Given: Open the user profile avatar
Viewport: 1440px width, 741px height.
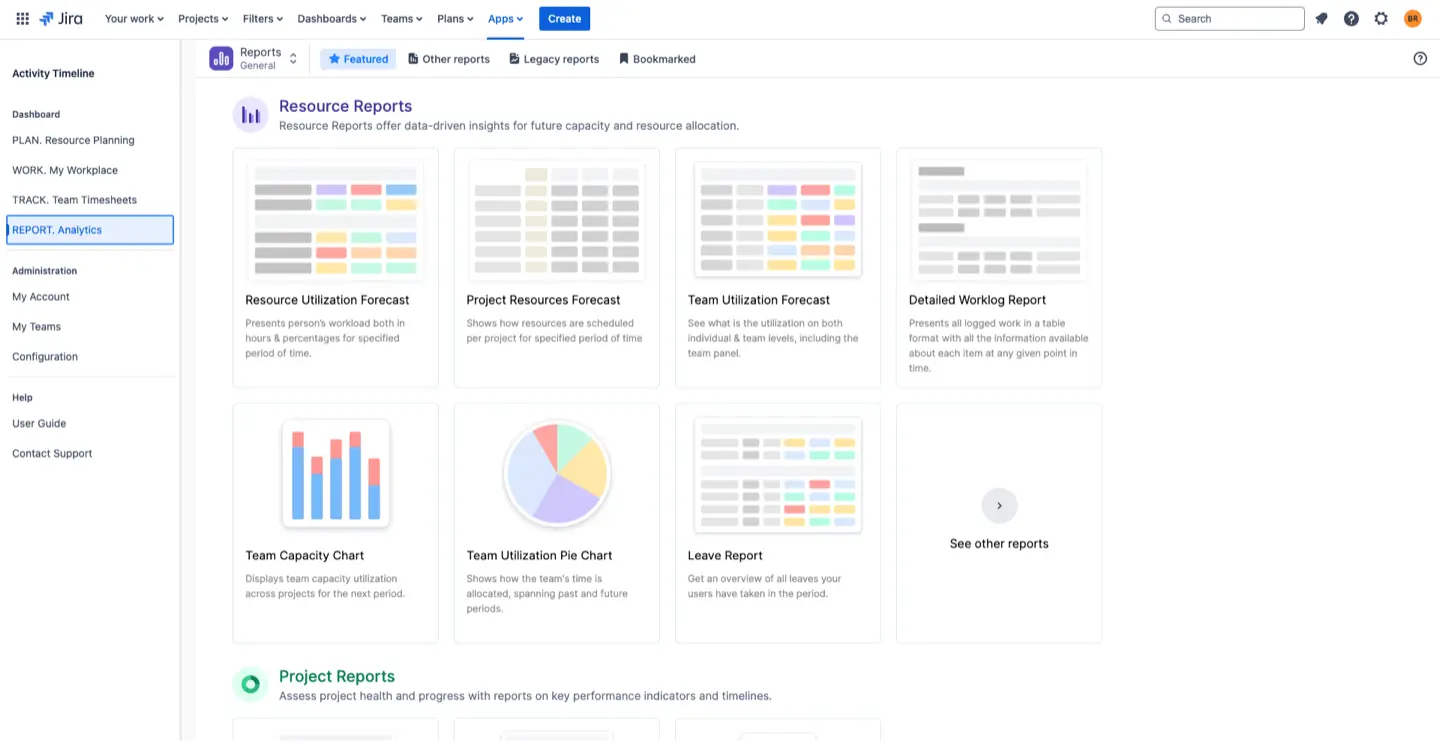Looking at the screenshot, I should (1412, 18).
